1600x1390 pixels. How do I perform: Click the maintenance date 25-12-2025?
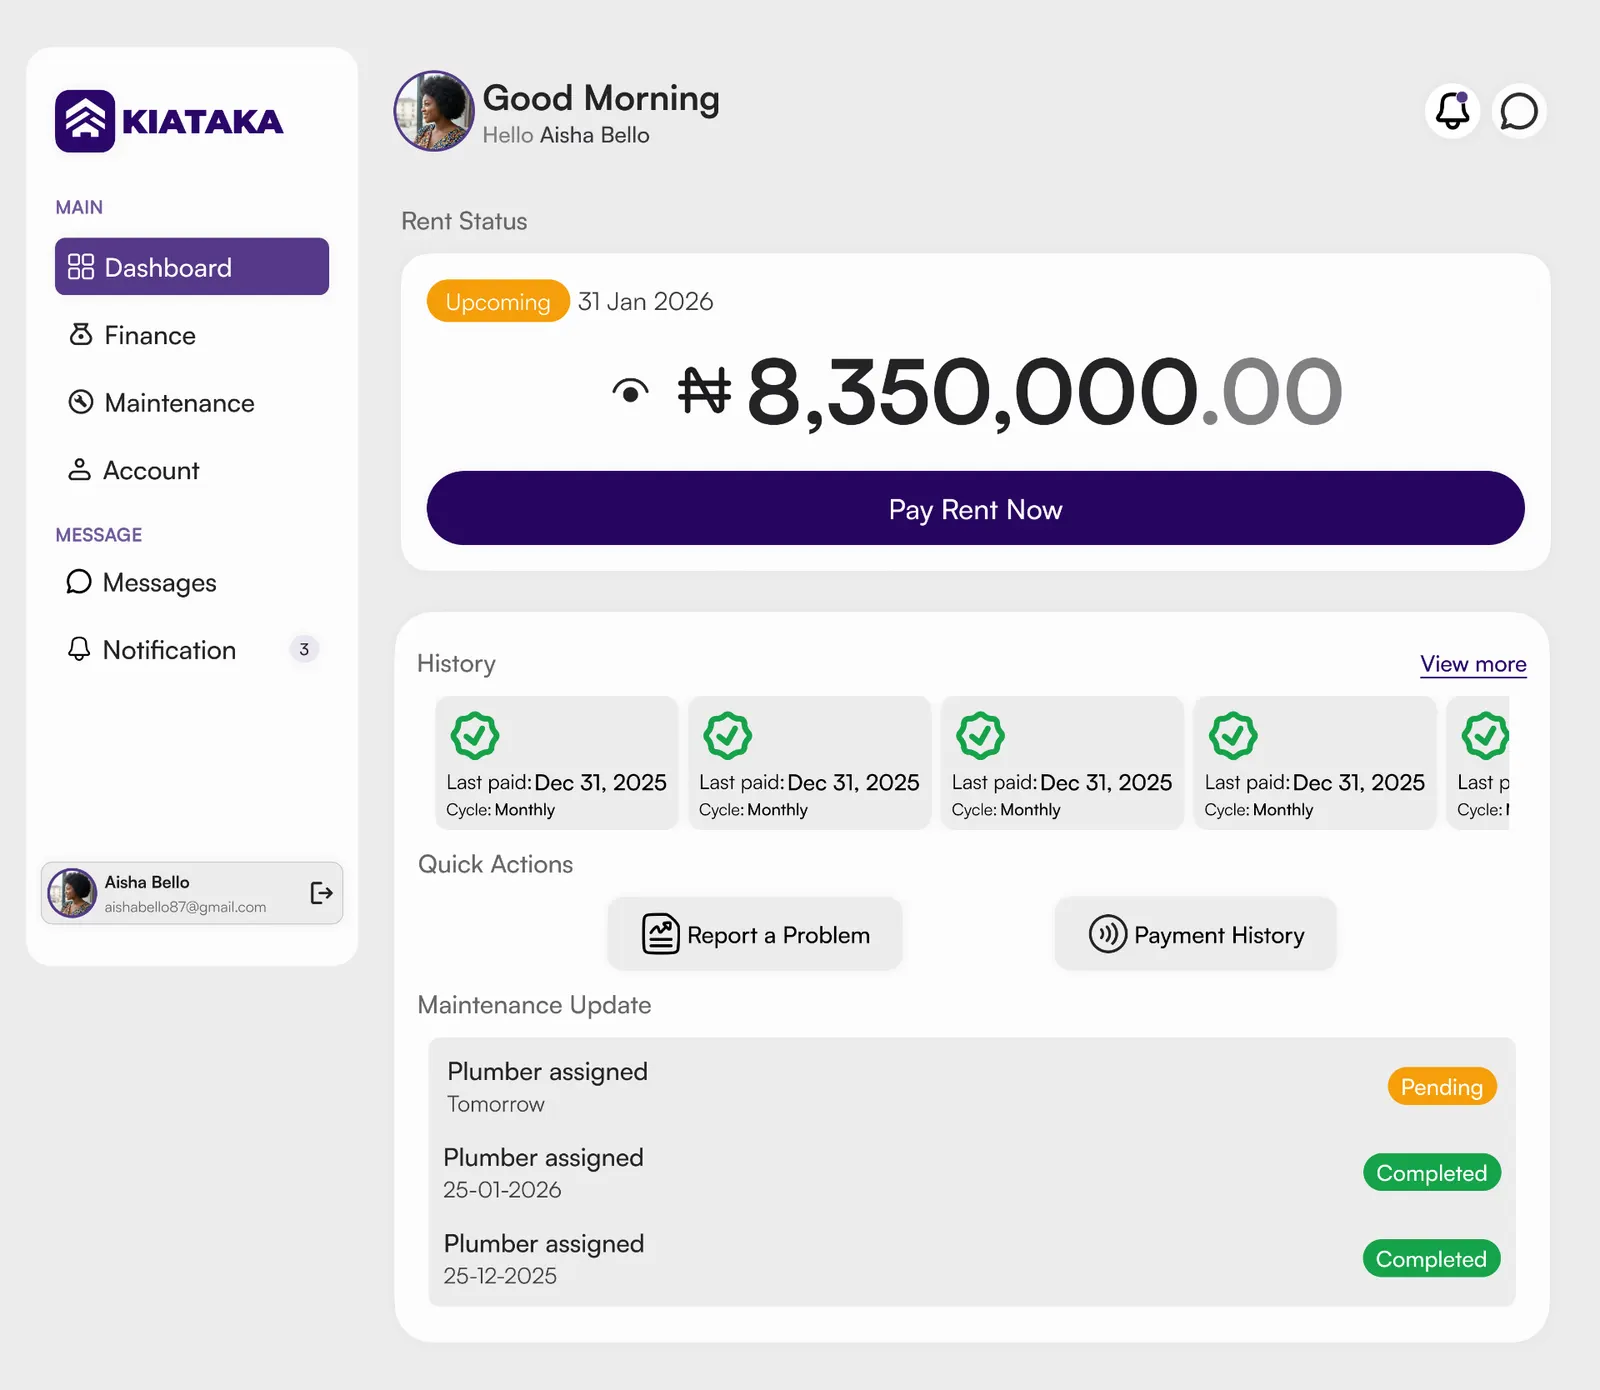click(x=500, y=1276)
